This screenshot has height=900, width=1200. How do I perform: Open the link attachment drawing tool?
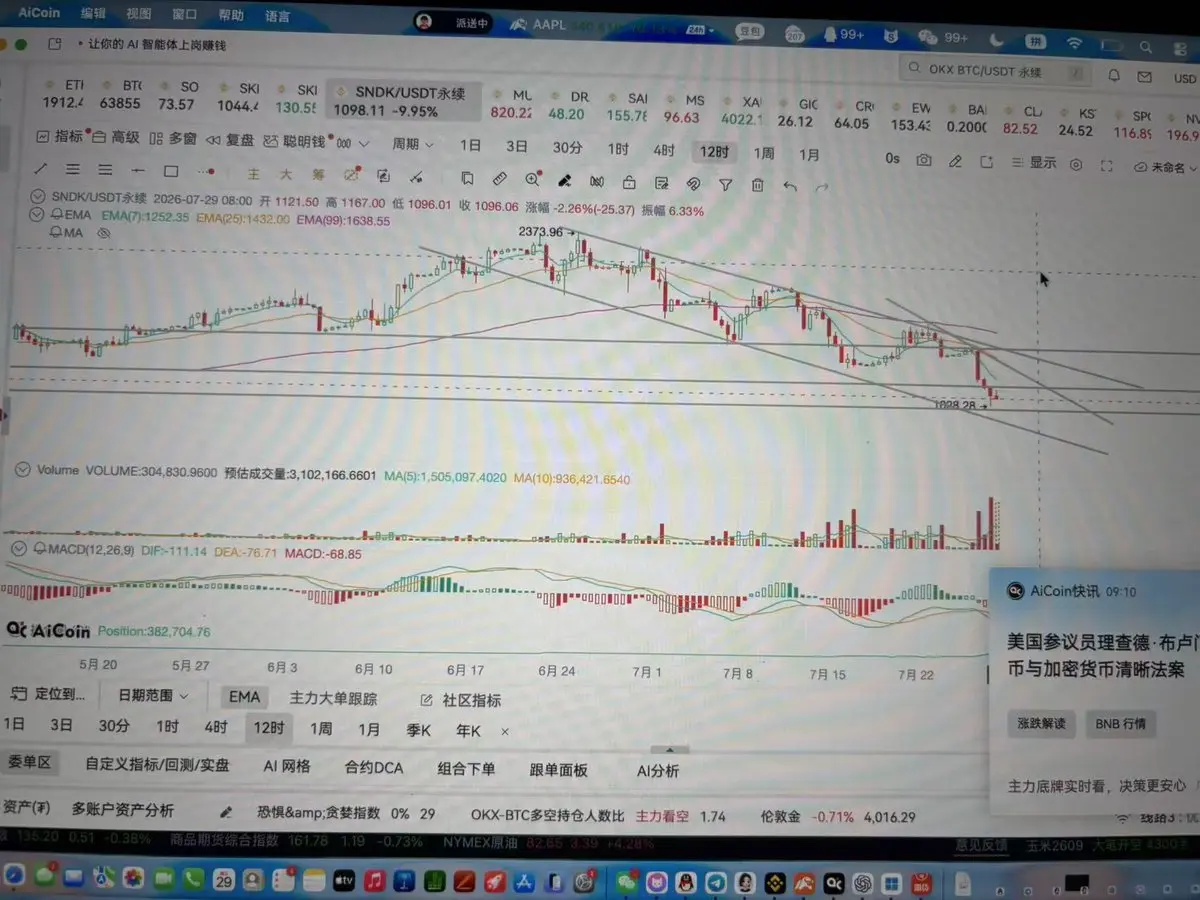693,183
